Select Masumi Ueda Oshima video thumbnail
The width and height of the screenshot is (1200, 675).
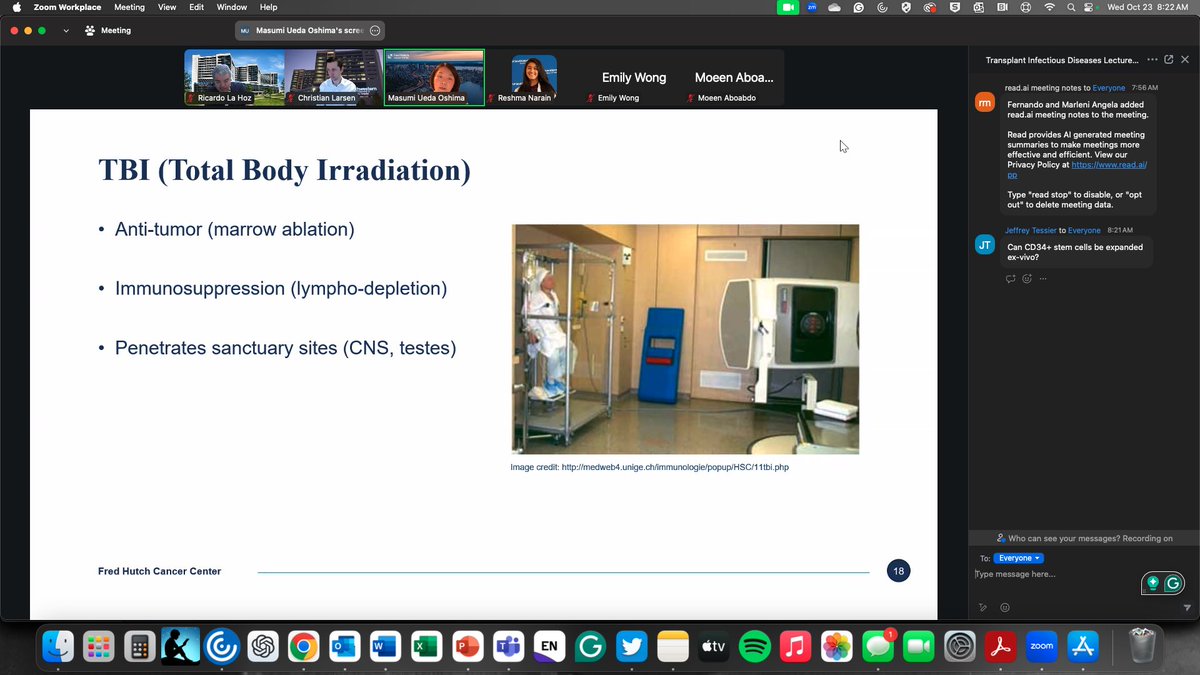click(x=434, y=77)
